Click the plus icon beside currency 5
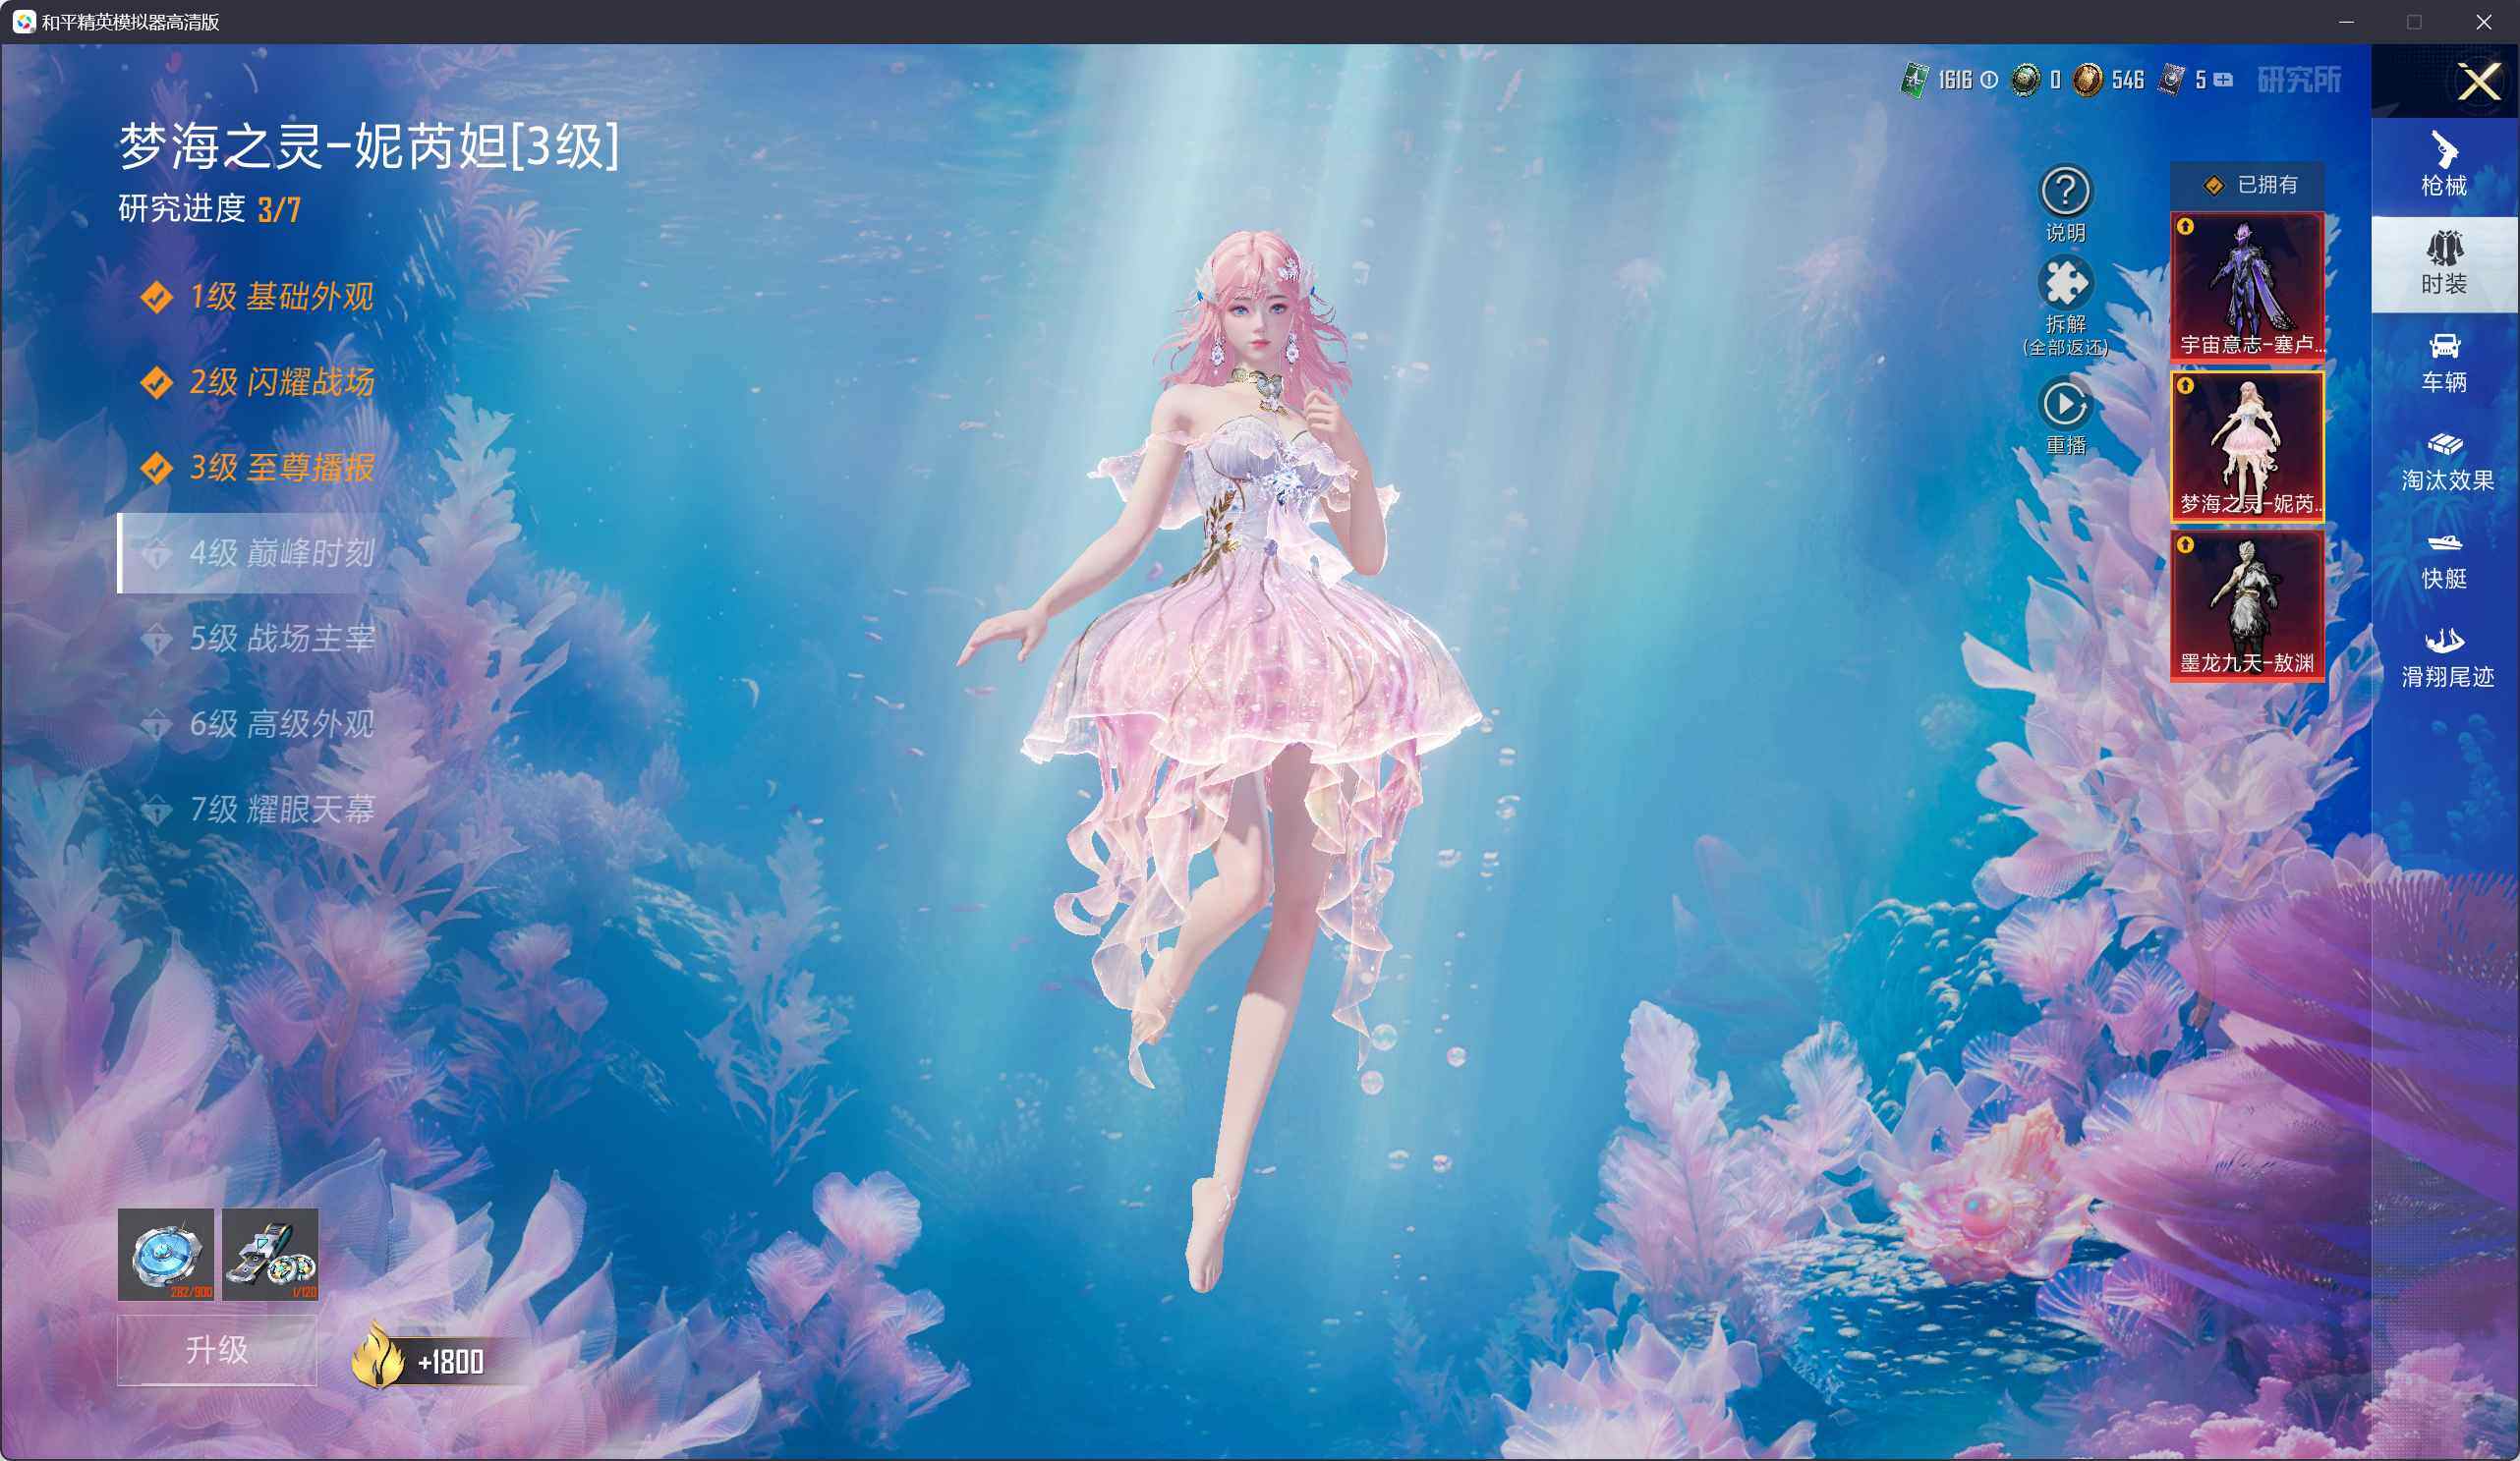The image size is (2520, 1461). click(2222, 80)
